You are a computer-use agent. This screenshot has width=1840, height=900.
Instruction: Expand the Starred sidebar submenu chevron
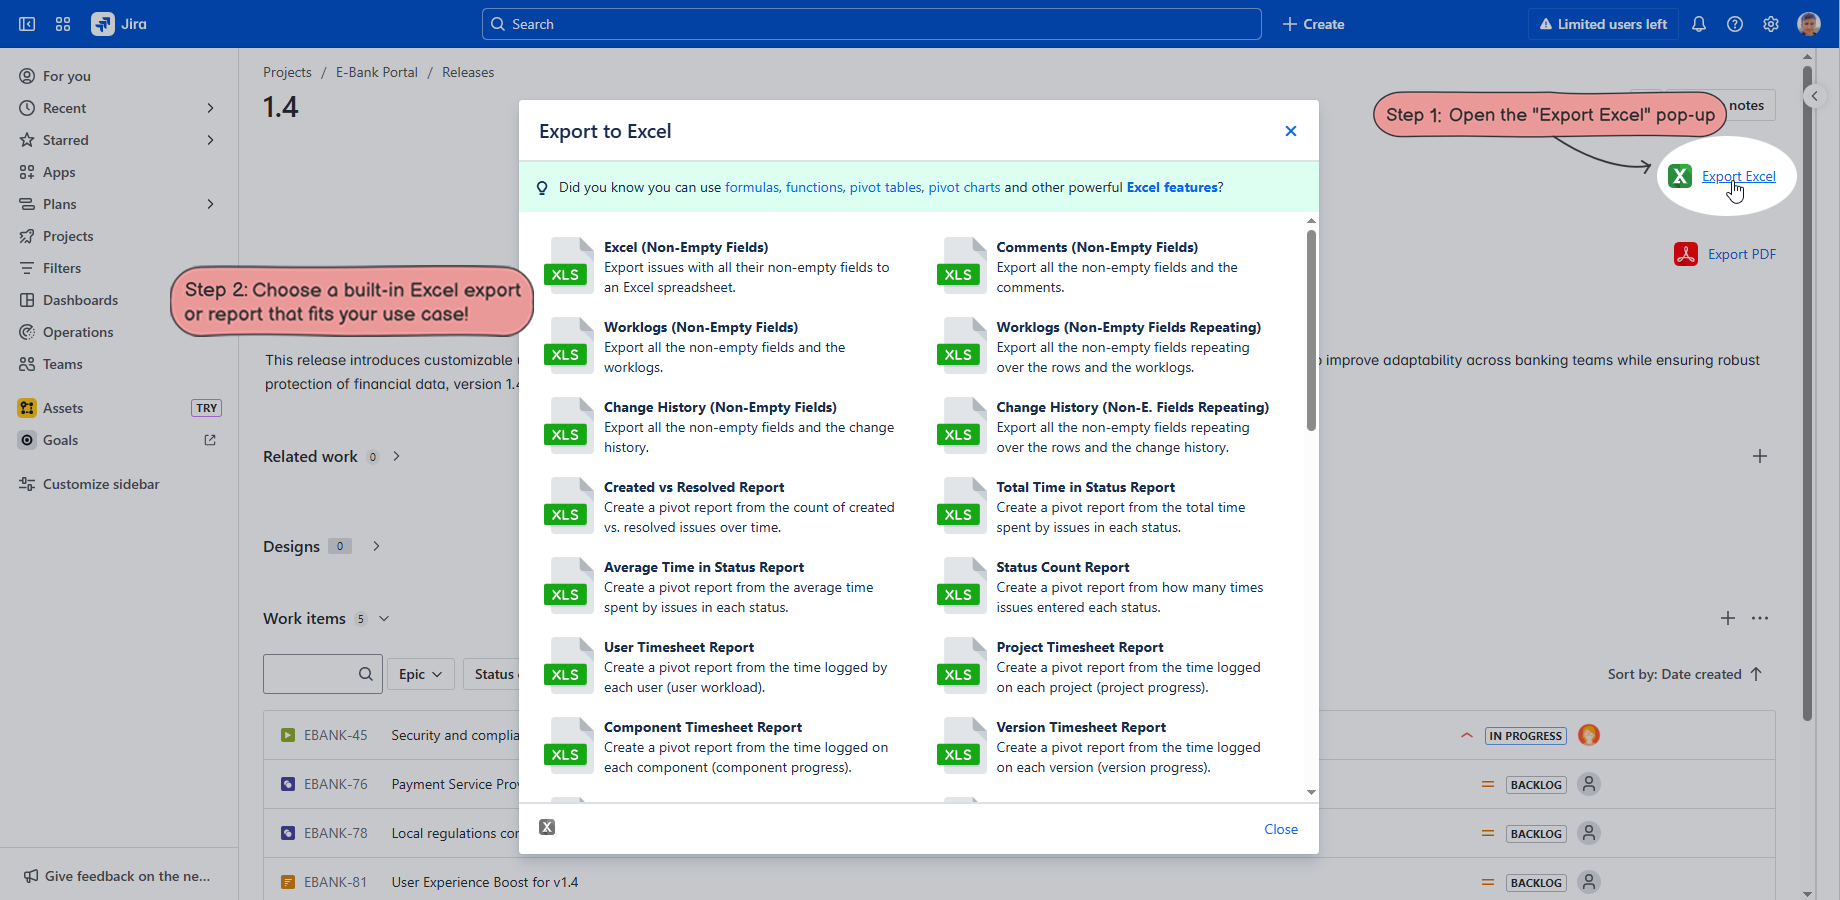pos(210,140)
